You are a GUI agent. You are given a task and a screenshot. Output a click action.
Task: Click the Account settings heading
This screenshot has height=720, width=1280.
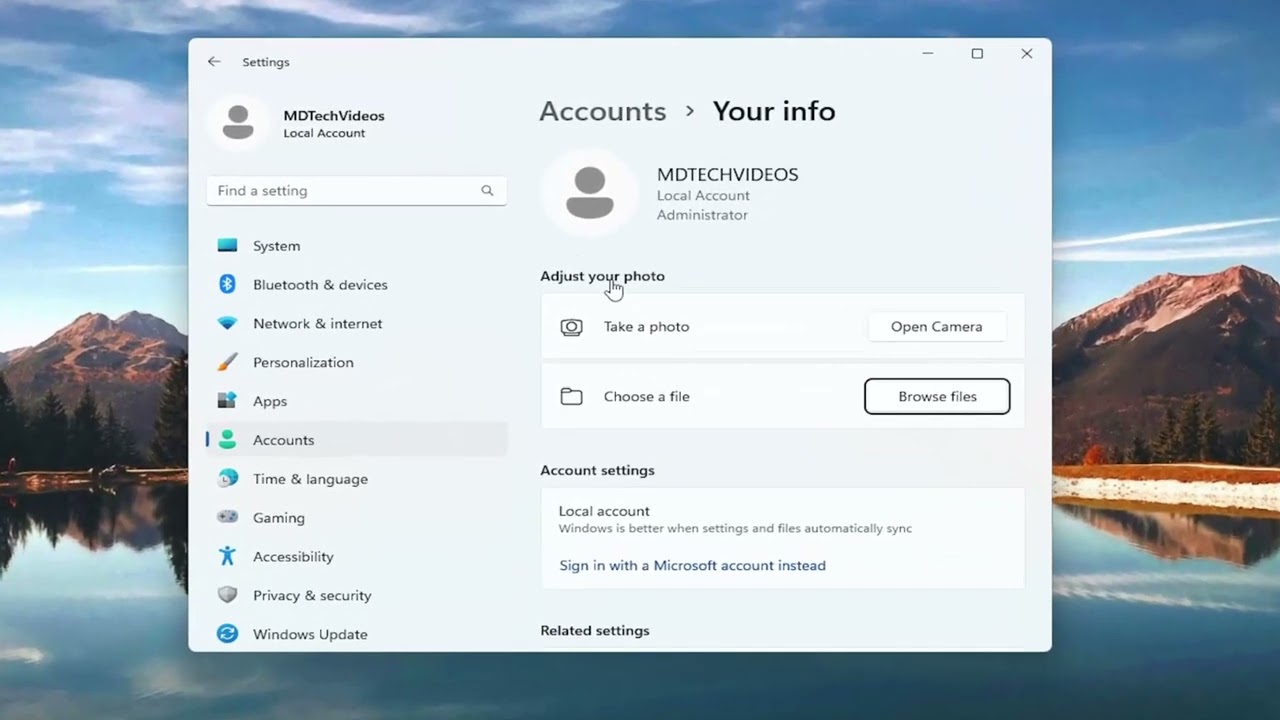pos(597,470)
